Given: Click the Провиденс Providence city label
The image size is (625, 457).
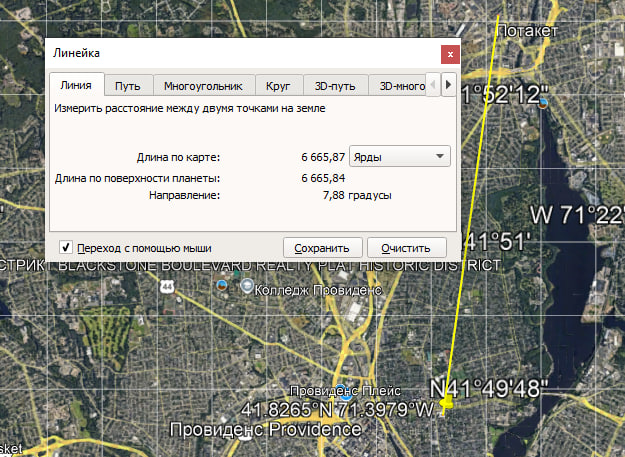Looking at the screenshot, I should coord(265,430).
